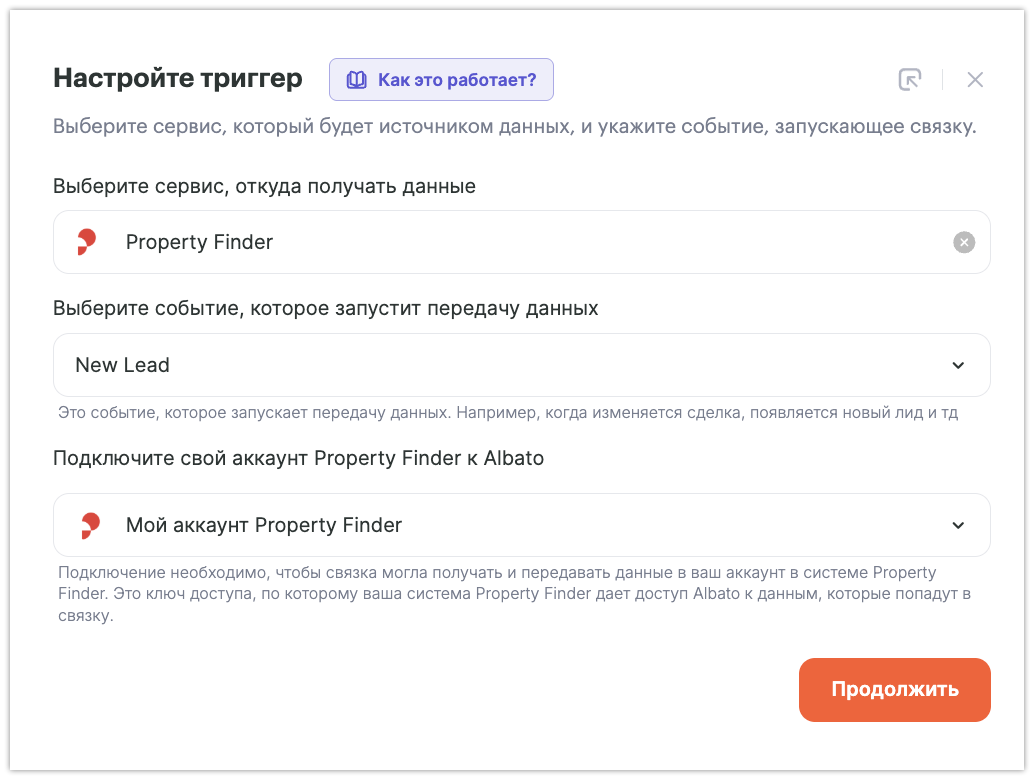The width and height of the screenshot is (1034, 780).
Task: Click the Property Finder logo in service field
Action: (x=87, y=242)
